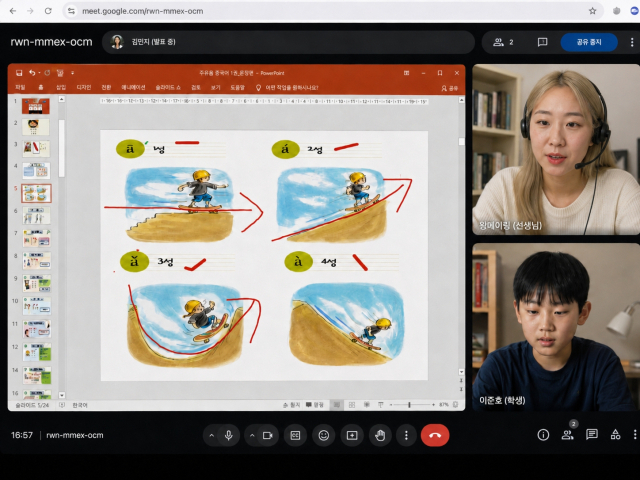The image size is (640, 480).
Task: Open the 도움말 ribbon tab
Action: [238, 88]
